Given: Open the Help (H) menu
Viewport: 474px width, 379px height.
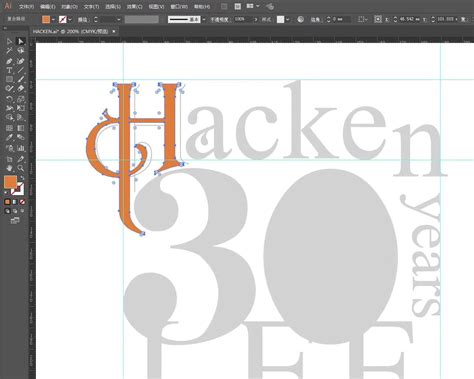Looking at the screenshot, I should tap(202, 7).
